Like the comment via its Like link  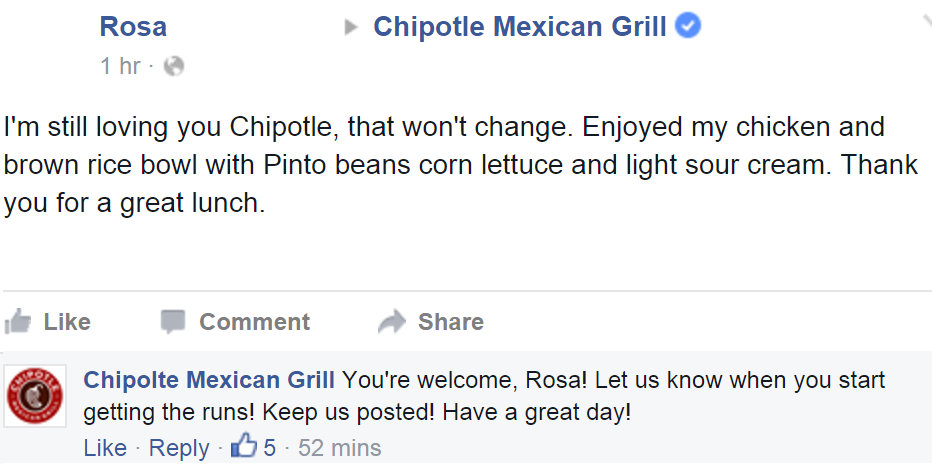point(105,447)
